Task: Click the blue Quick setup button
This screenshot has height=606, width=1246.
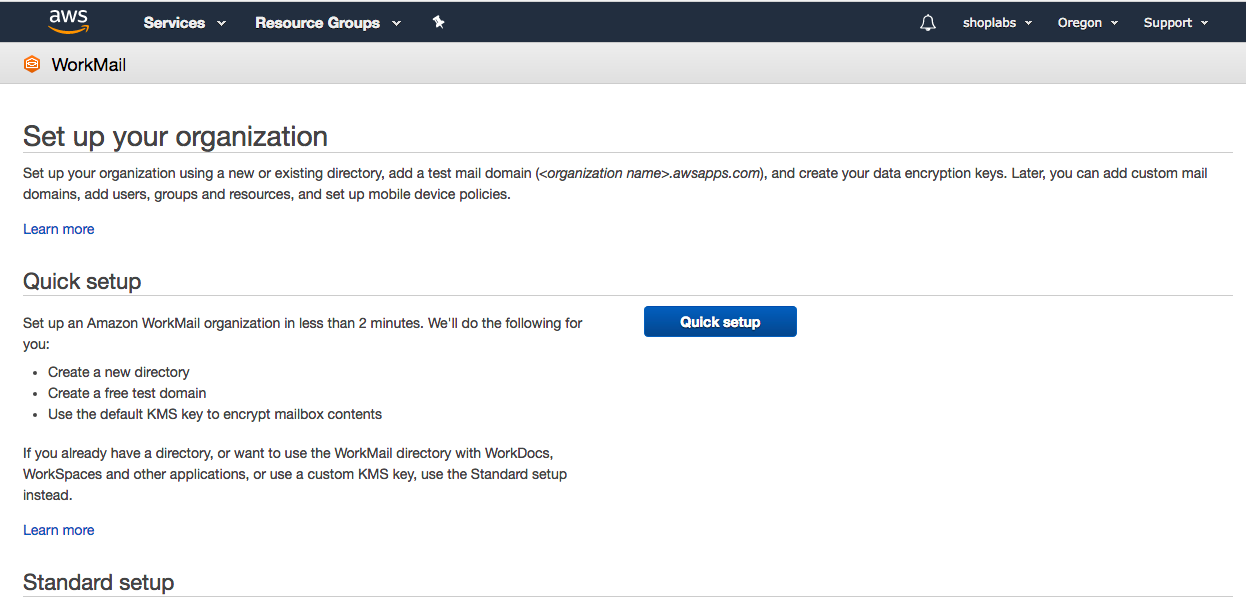Action: 720,322
